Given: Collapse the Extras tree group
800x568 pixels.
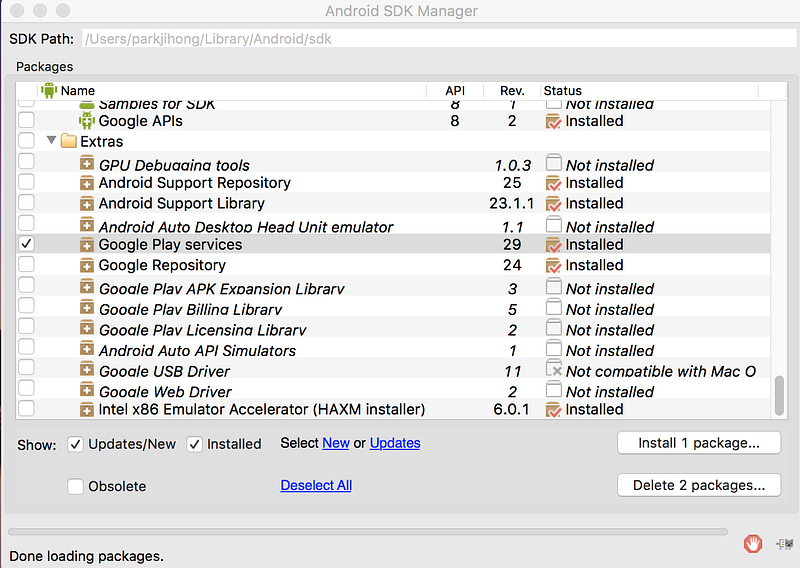Looking at the screenshot, I should click(51, 140).
